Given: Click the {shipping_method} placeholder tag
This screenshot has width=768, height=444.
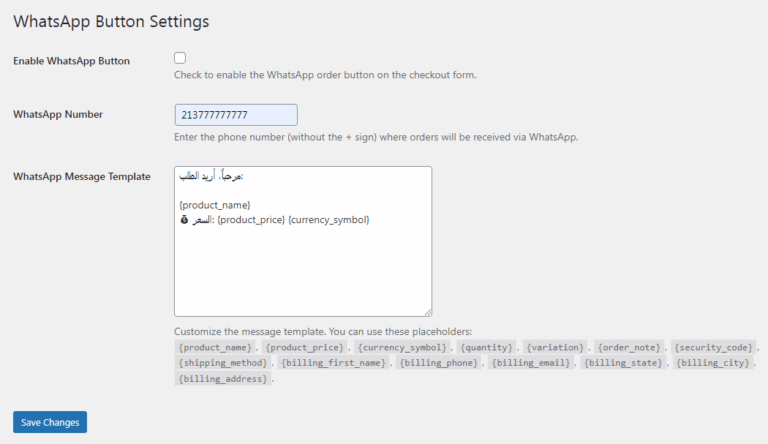Looking at the screenshot, I should pos(223,363).
